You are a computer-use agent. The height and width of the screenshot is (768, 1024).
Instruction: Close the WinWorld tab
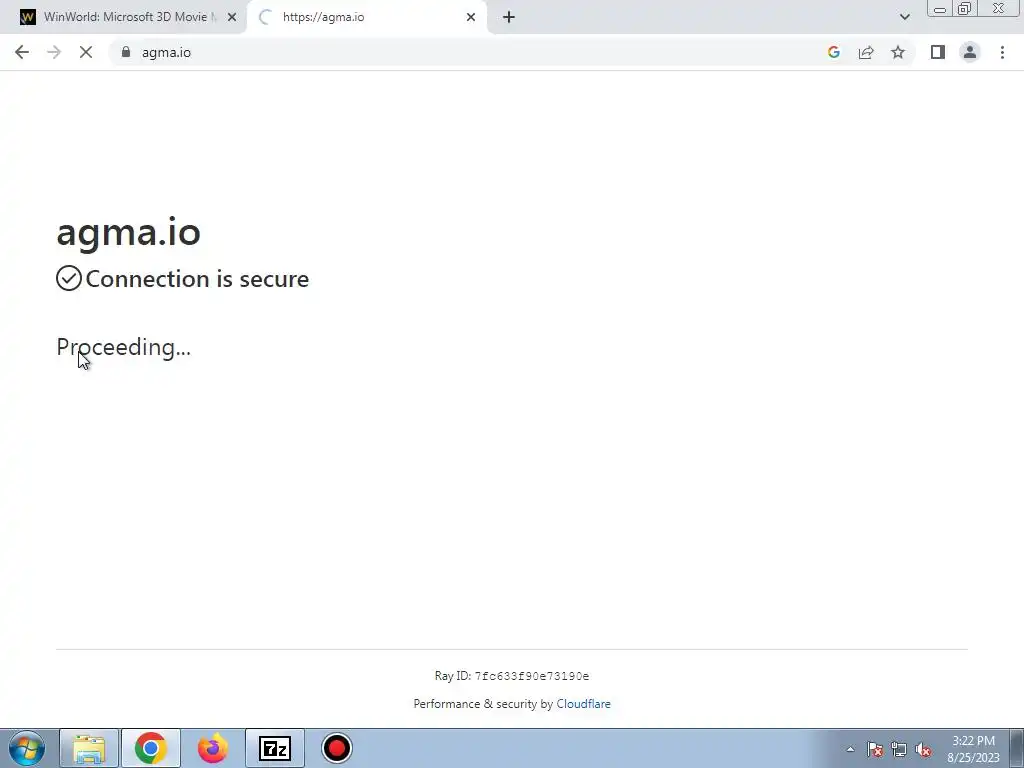click(x=232, y=17)
